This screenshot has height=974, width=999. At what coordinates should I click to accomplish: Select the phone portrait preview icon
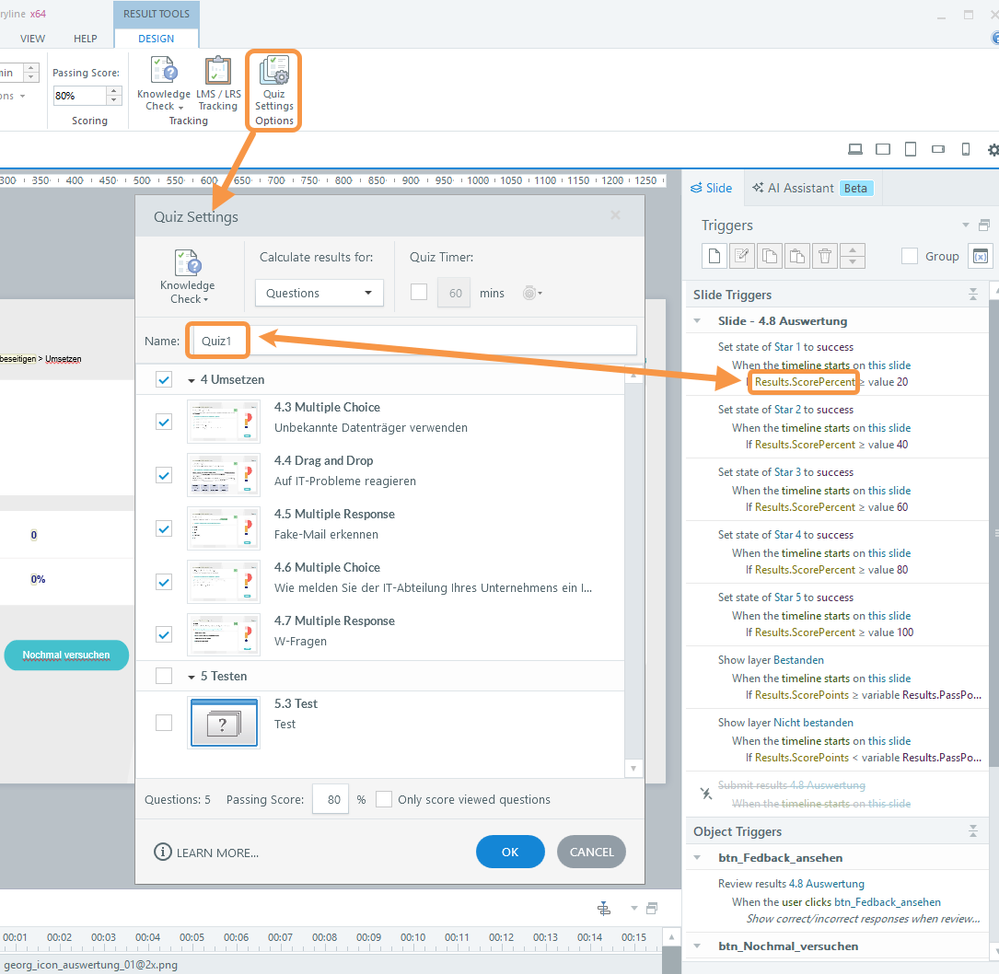point(965,149)
